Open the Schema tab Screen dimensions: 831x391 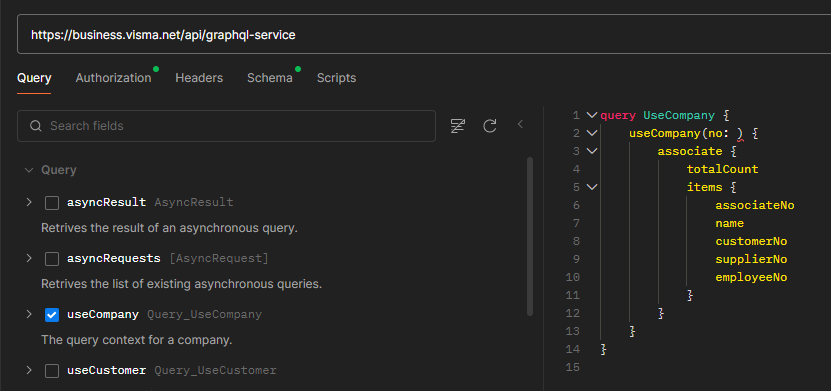tap(270, 78)
